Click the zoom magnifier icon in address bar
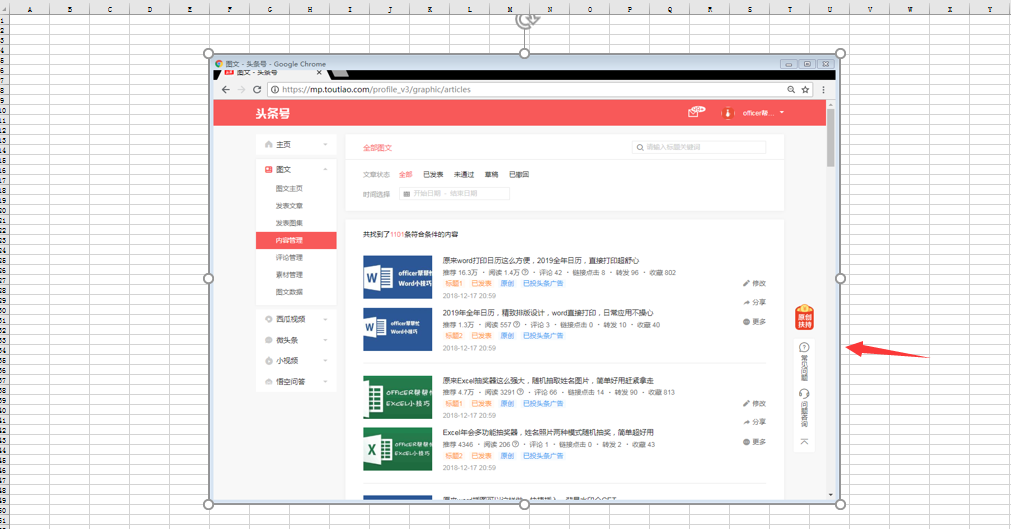The width and height of the screenshot is (1011, 529). click(791, 90)
